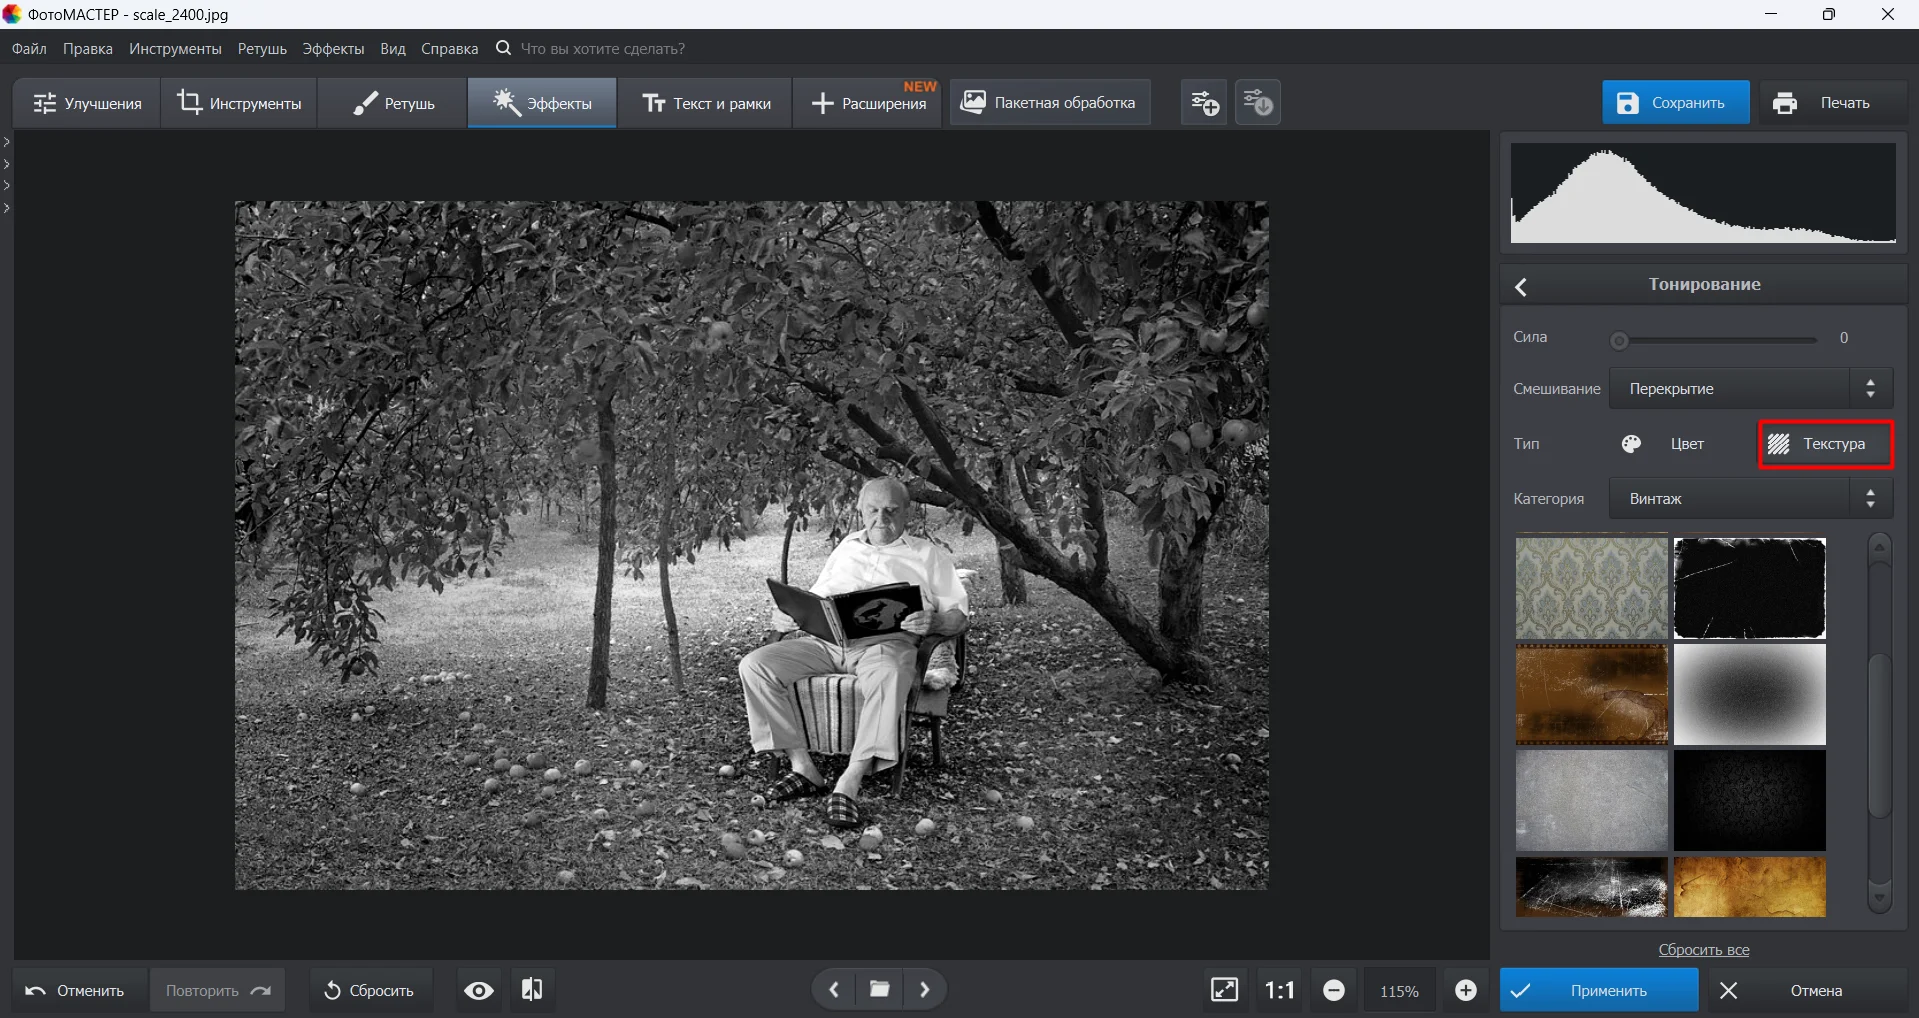Fit image to screen icon
The height and width of the screenshot is (1018, 1919).
click(x=1225, y=990)
